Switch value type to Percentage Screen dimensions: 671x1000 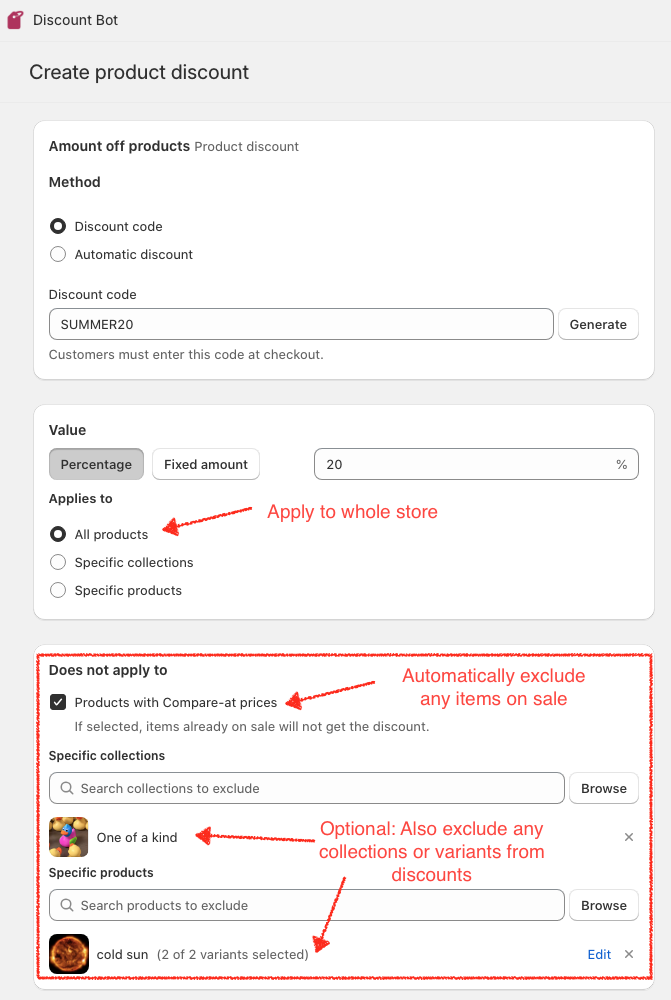pos(96,464)
